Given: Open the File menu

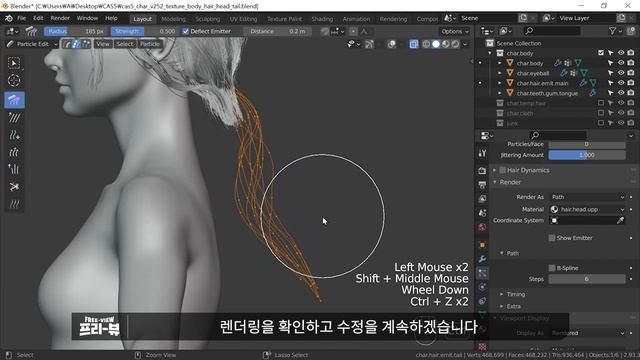Looking at the screenshot, I should 21,18.
